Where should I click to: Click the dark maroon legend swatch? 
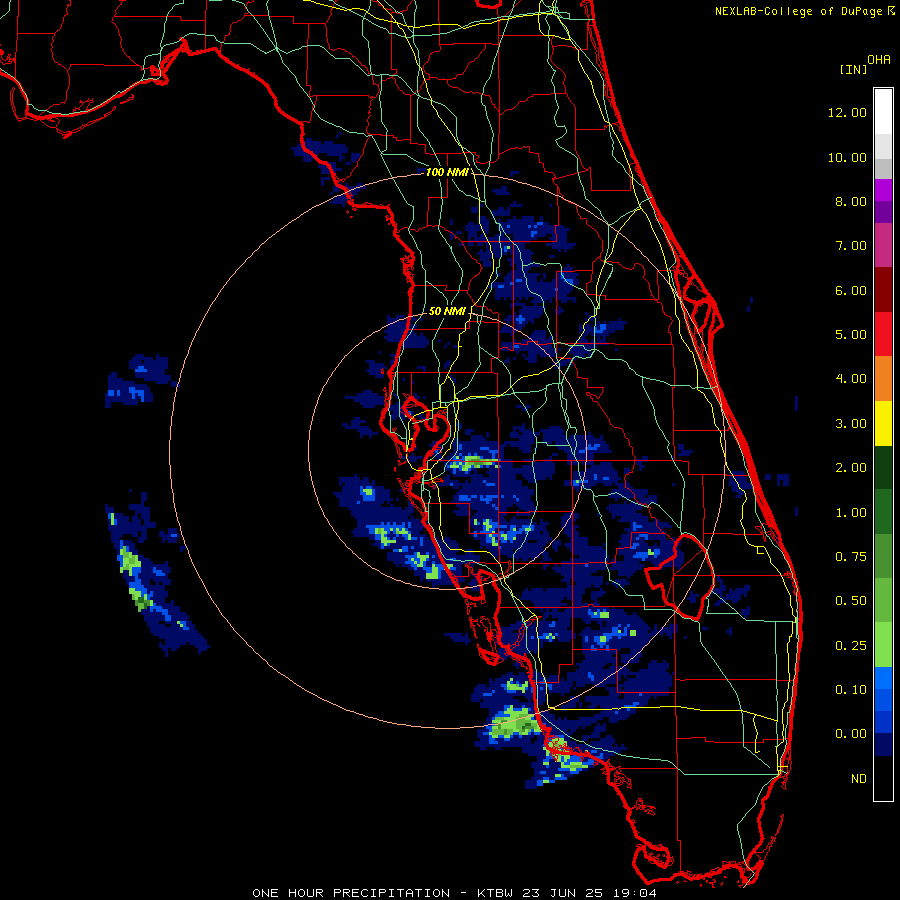click(883, 290)
